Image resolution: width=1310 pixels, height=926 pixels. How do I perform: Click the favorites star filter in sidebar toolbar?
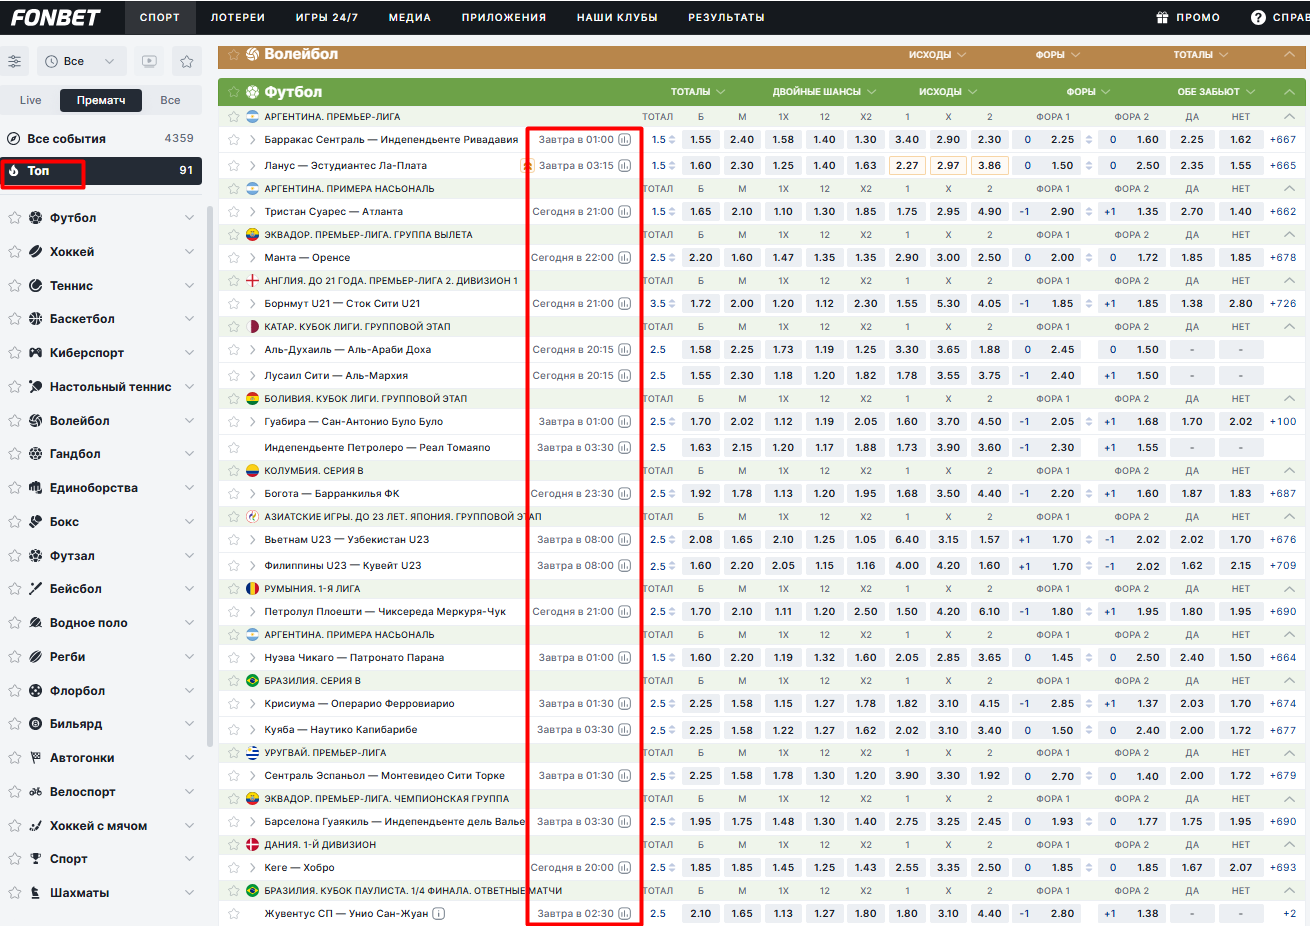click(186, 61)
